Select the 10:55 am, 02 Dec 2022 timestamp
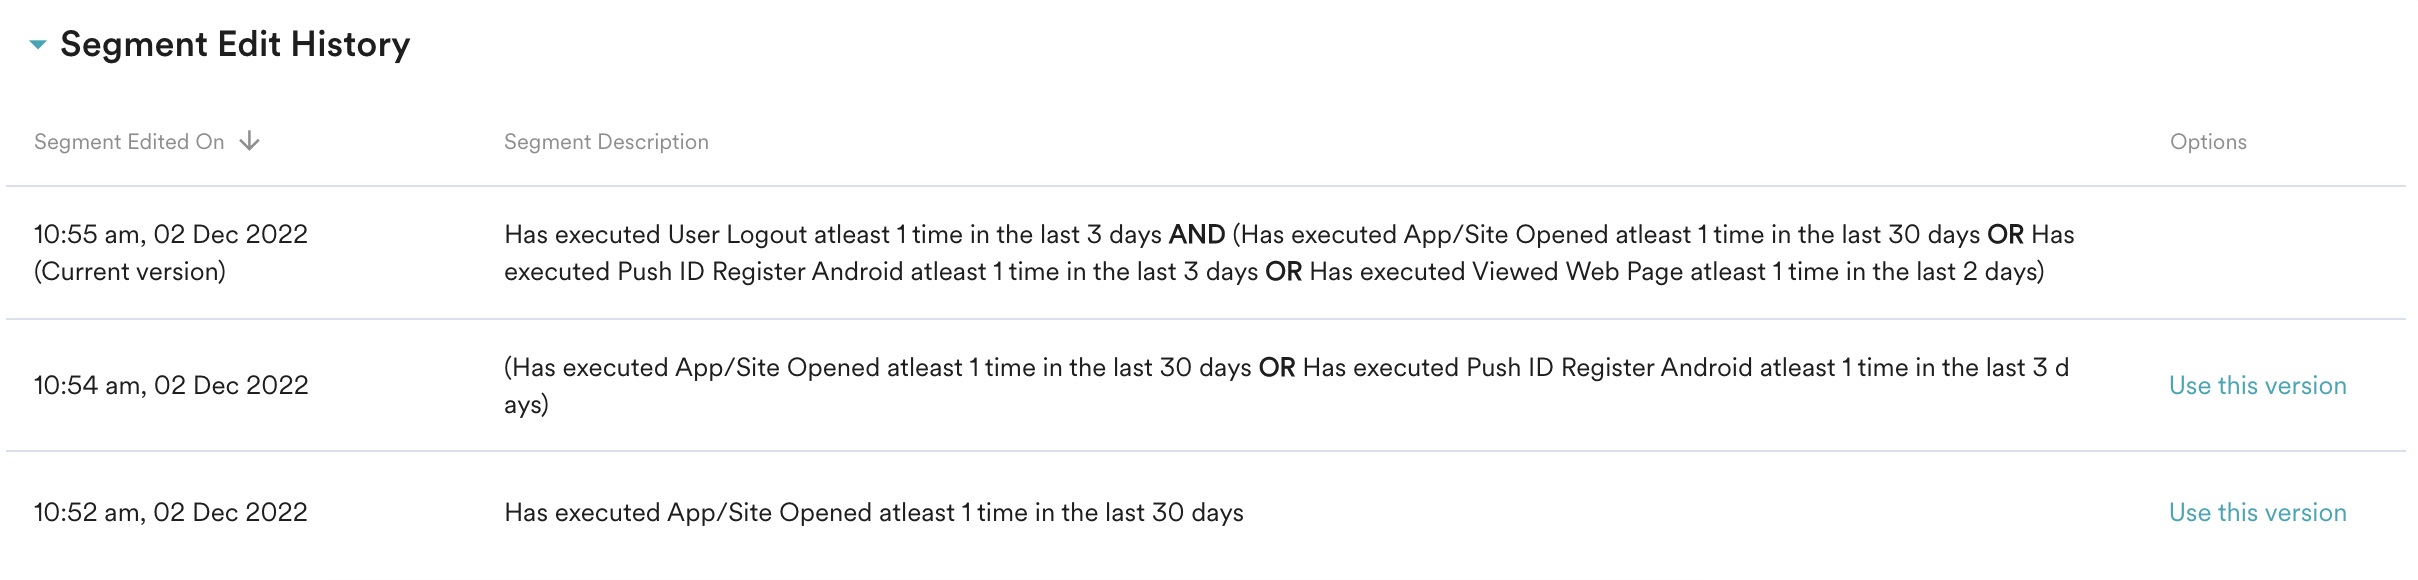This screenshot has width=2418, height=580. pyautogui.click(x=171, y=235)
